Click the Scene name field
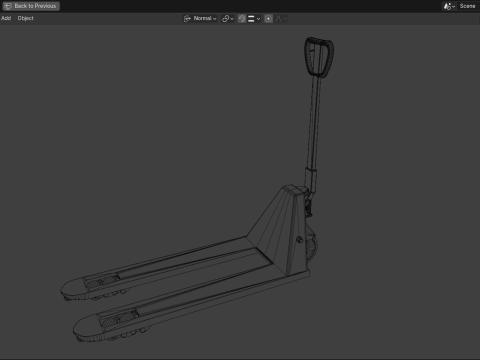Image resolution: width=480 pixels, height=360 pixels. point(468,6)
